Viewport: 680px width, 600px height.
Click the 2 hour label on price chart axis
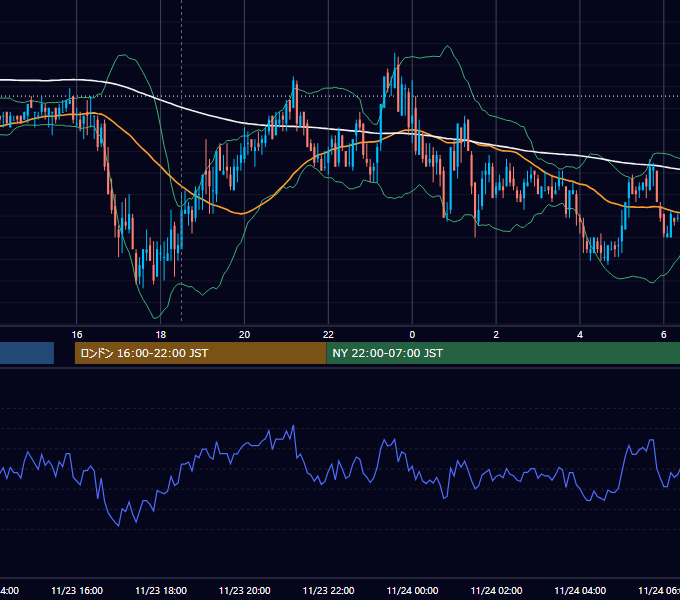point(496,335)
